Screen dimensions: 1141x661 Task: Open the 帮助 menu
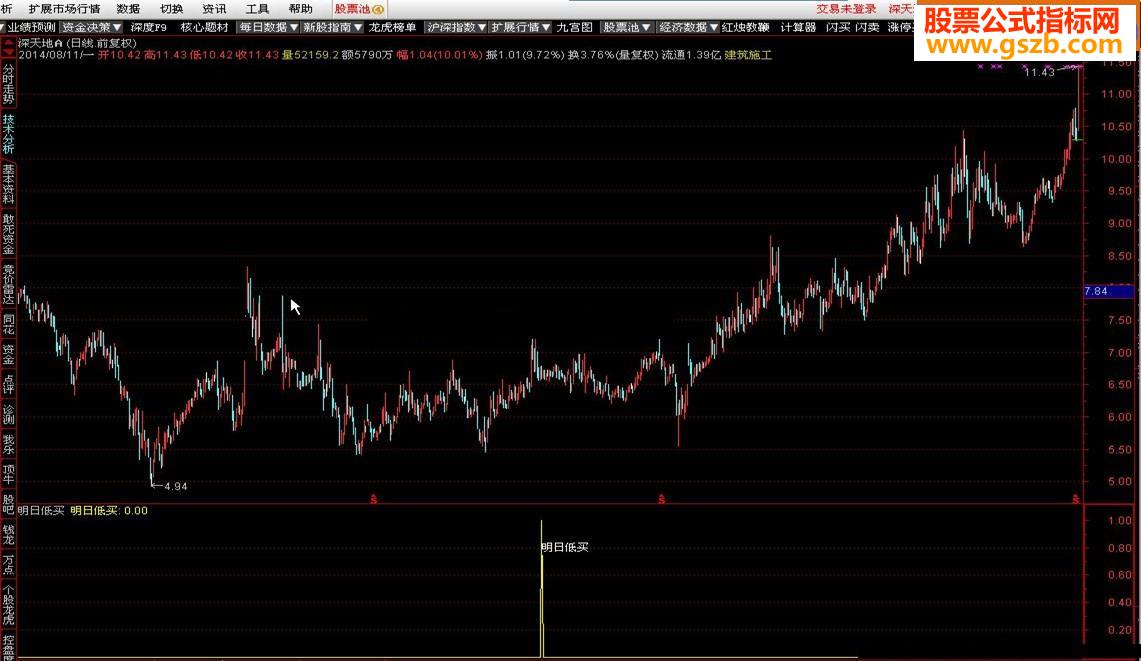(x=300, y=9)
